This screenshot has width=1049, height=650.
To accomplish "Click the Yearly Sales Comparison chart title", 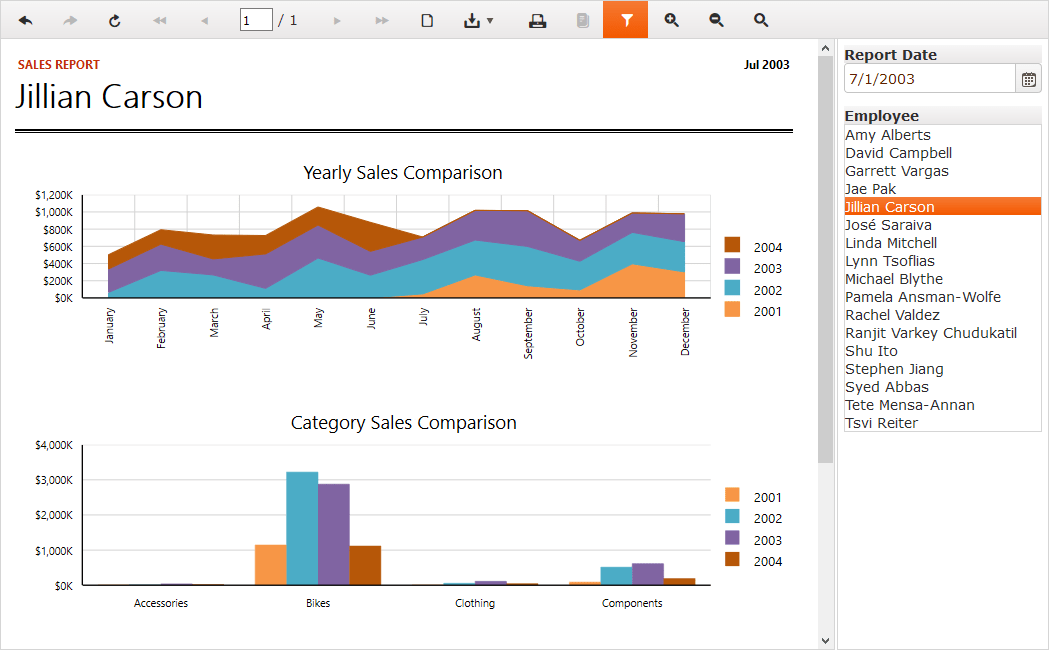I will pyautogui.click(x=403, y=173).
